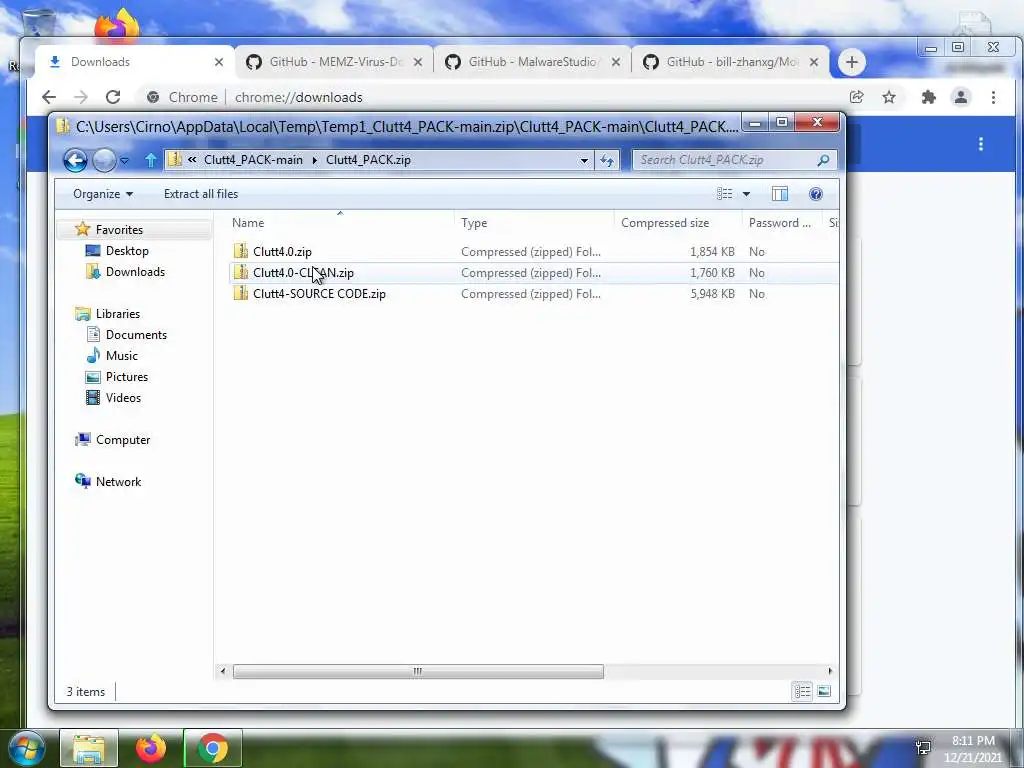Open Downloads page more actions menu

tap(980, 144)
